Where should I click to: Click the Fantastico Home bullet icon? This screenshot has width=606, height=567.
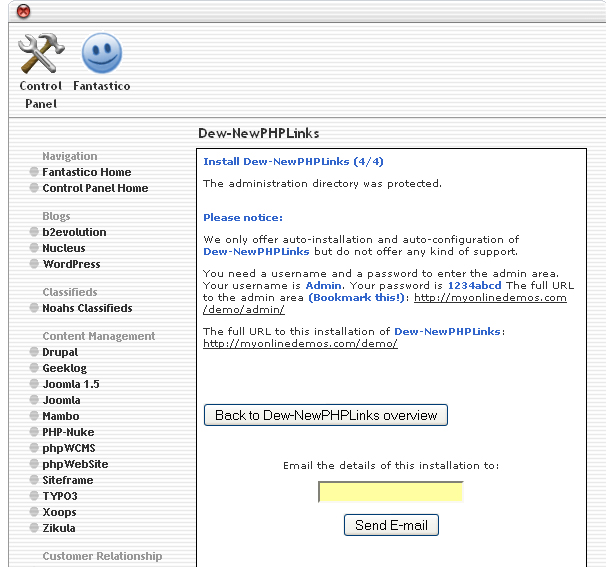tap(34, 172)
